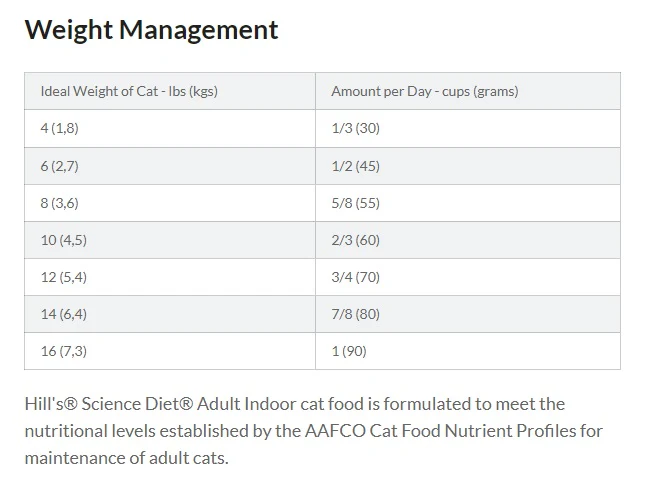Click the 1/2 (45) amount cell

point(468,166)
